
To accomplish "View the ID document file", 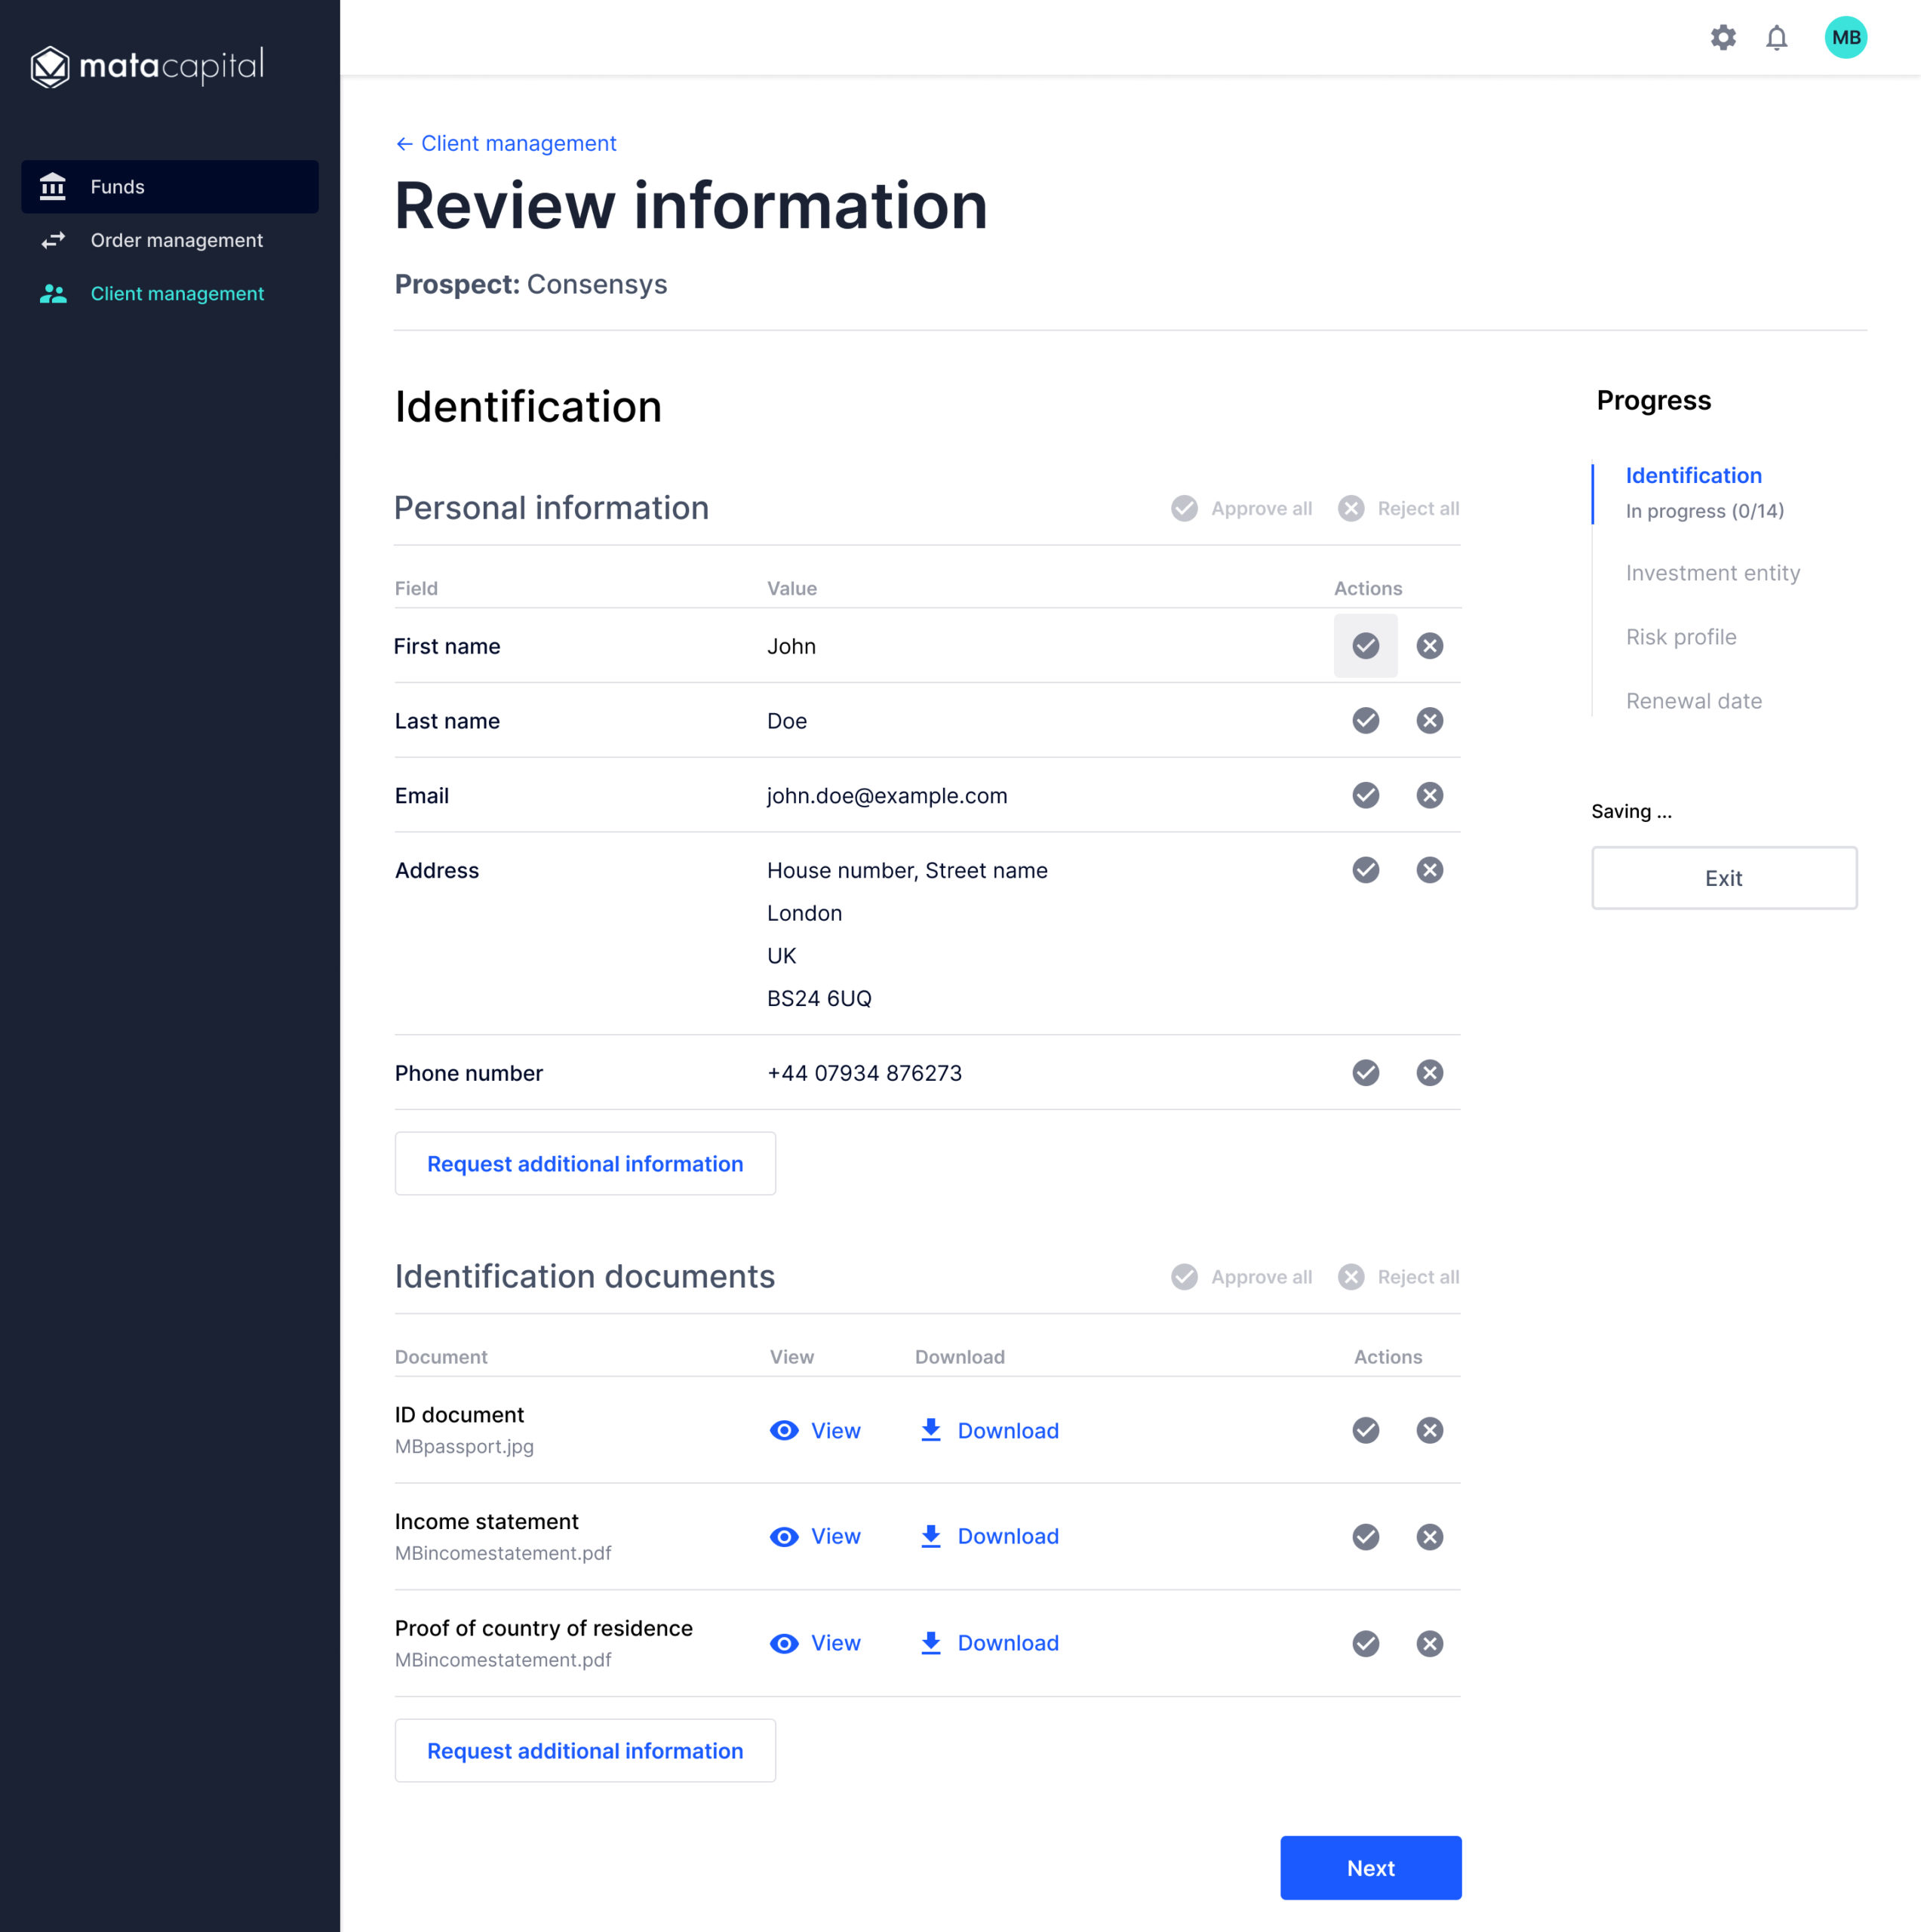I will coord(815,1431).
